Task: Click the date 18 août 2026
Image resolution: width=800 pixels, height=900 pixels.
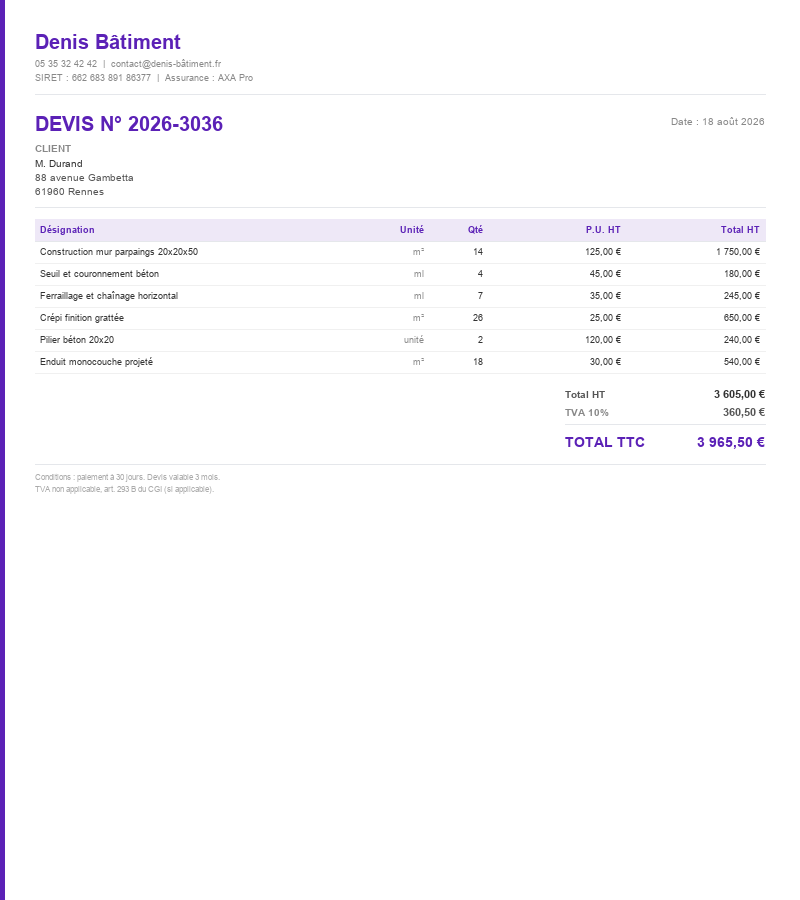Action: 733,122
